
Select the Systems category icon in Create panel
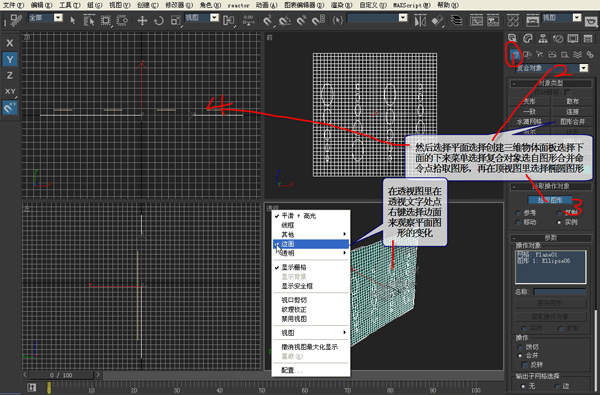(x=590, y=55)
